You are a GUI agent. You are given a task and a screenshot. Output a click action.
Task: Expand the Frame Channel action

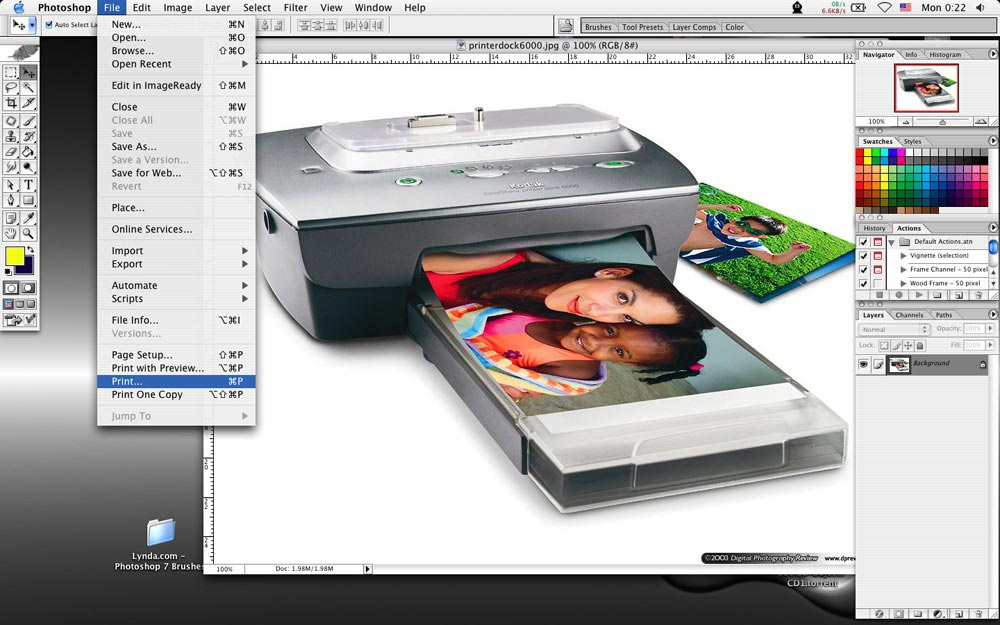click(x=903, y=270)
